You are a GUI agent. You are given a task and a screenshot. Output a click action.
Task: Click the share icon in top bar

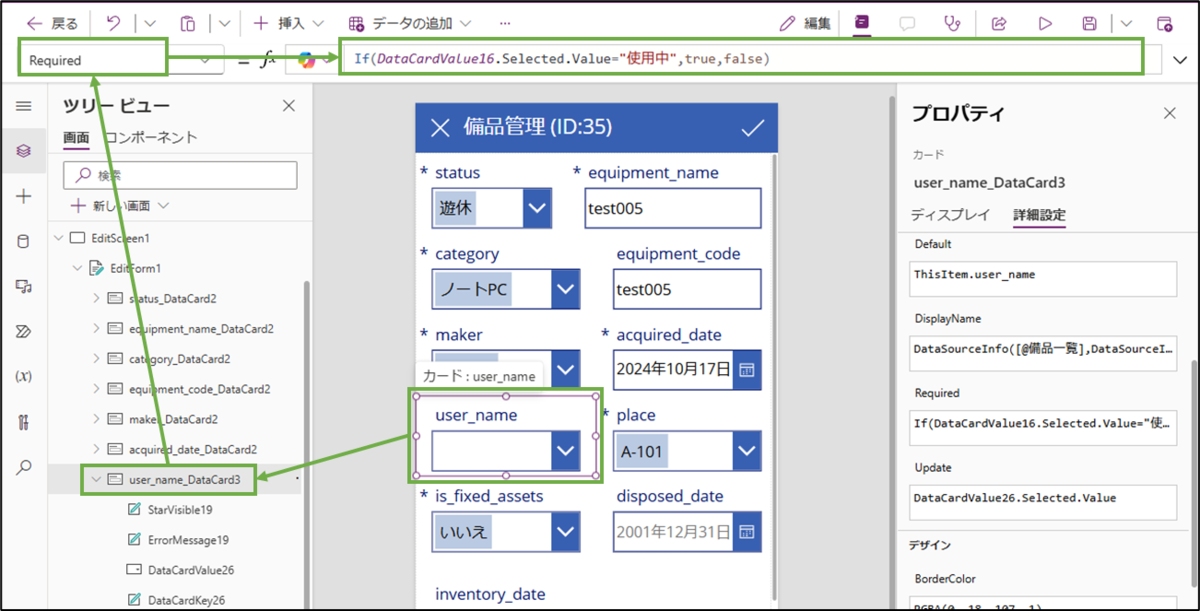(x=998, y=23)
